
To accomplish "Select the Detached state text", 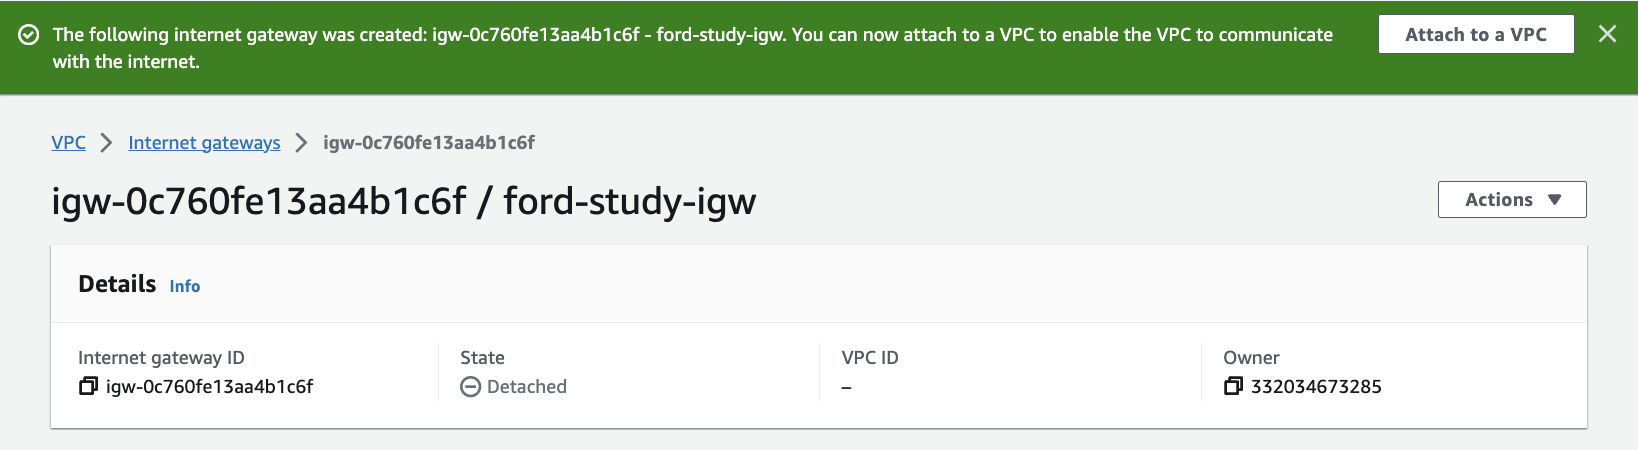I will [527, 387].
